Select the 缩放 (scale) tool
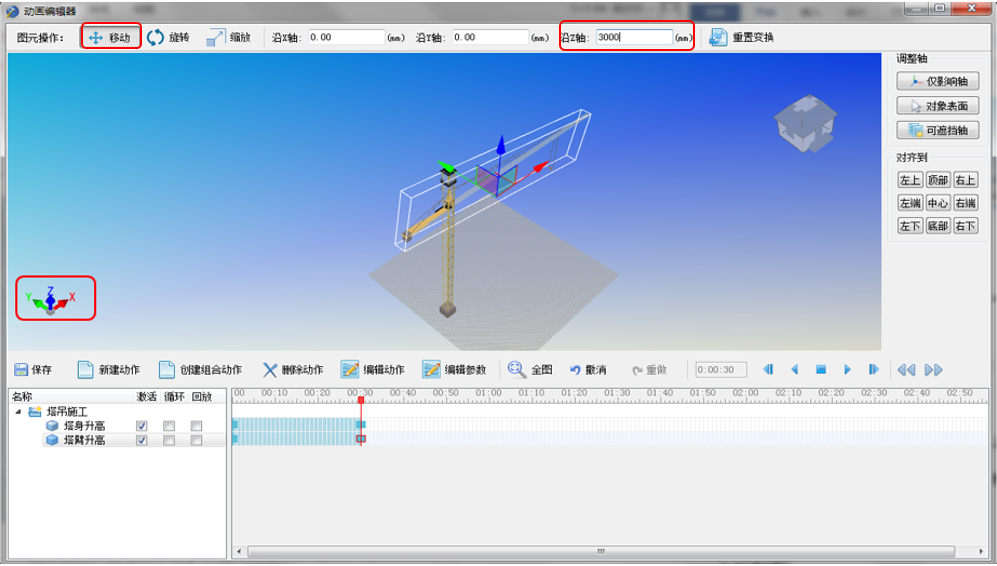The width and height of the screenshot is (997, 566). 228,38
